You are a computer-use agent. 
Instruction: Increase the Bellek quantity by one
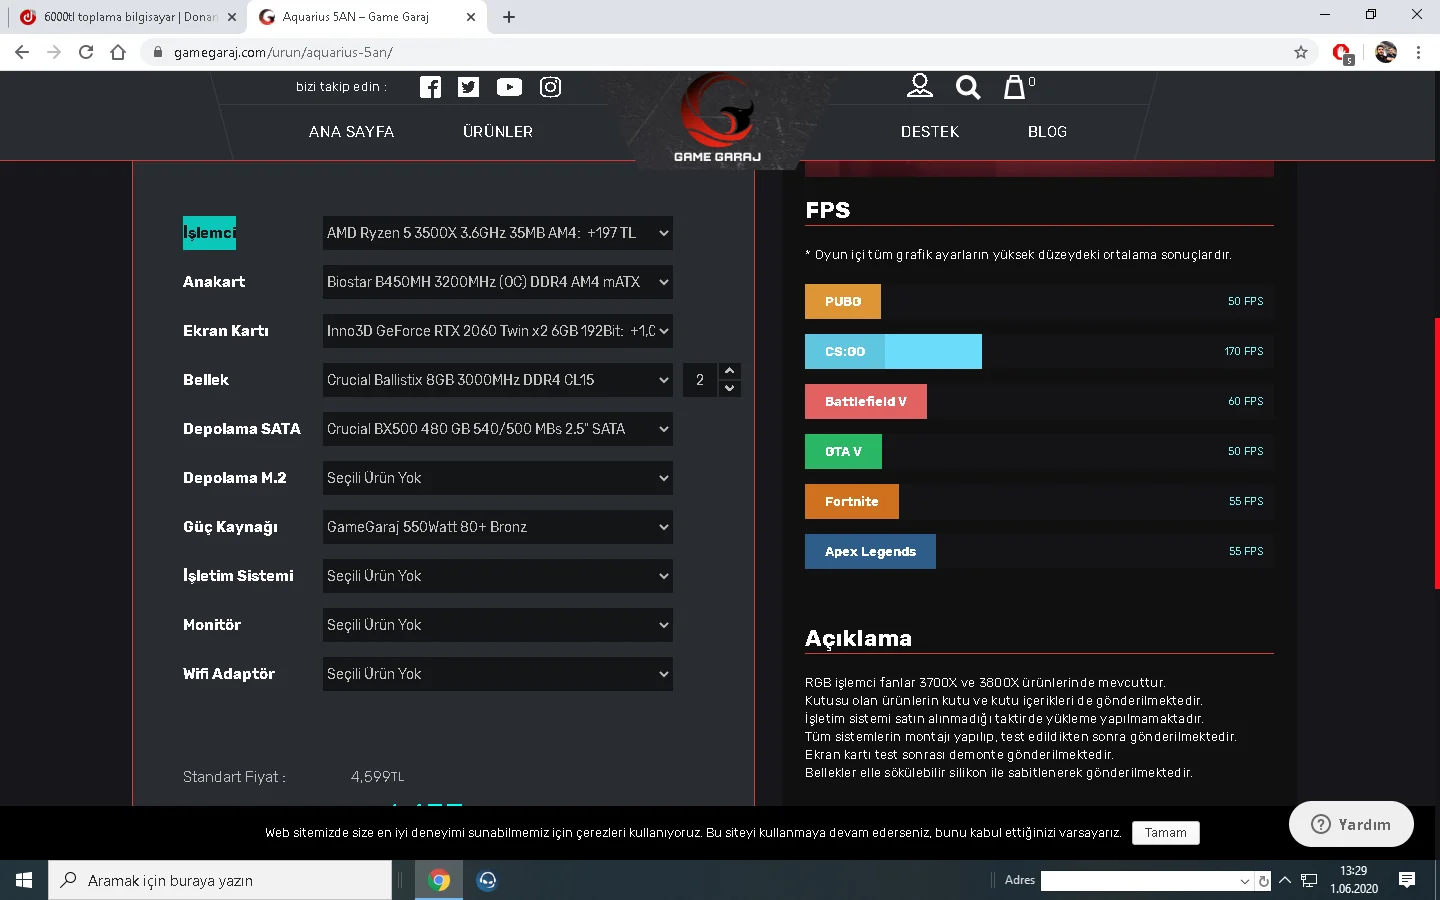pyautogui.click(x=730, y=371)
